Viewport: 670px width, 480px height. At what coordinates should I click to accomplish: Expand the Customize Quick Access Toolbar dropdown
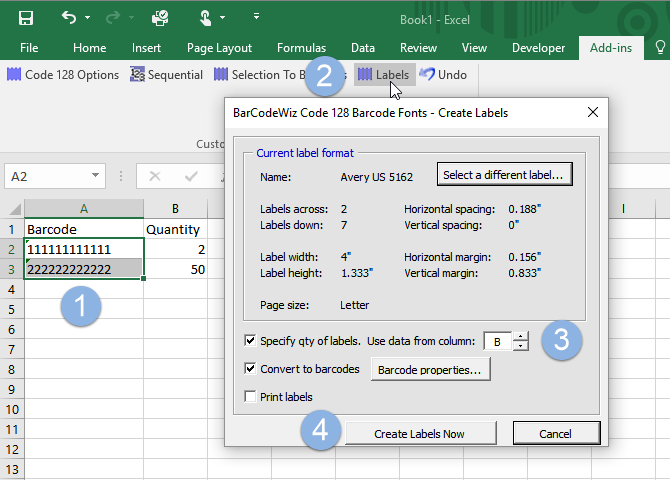coord(256,17)
